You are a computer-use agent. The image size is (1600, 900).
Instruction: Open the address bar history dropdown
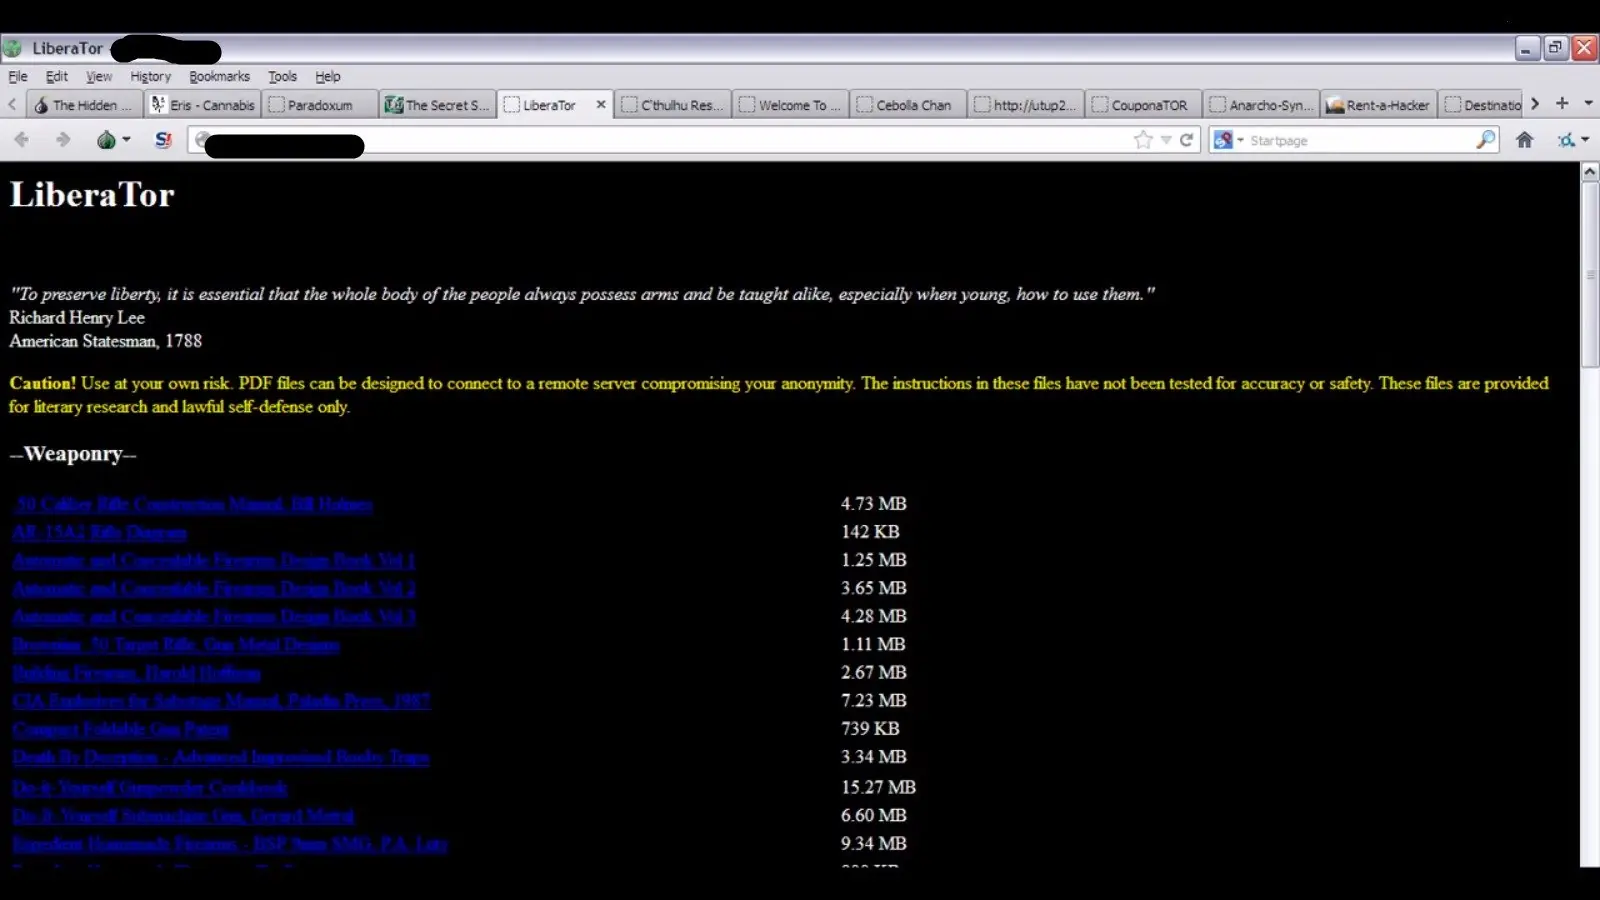click(x=1166, y=140)
